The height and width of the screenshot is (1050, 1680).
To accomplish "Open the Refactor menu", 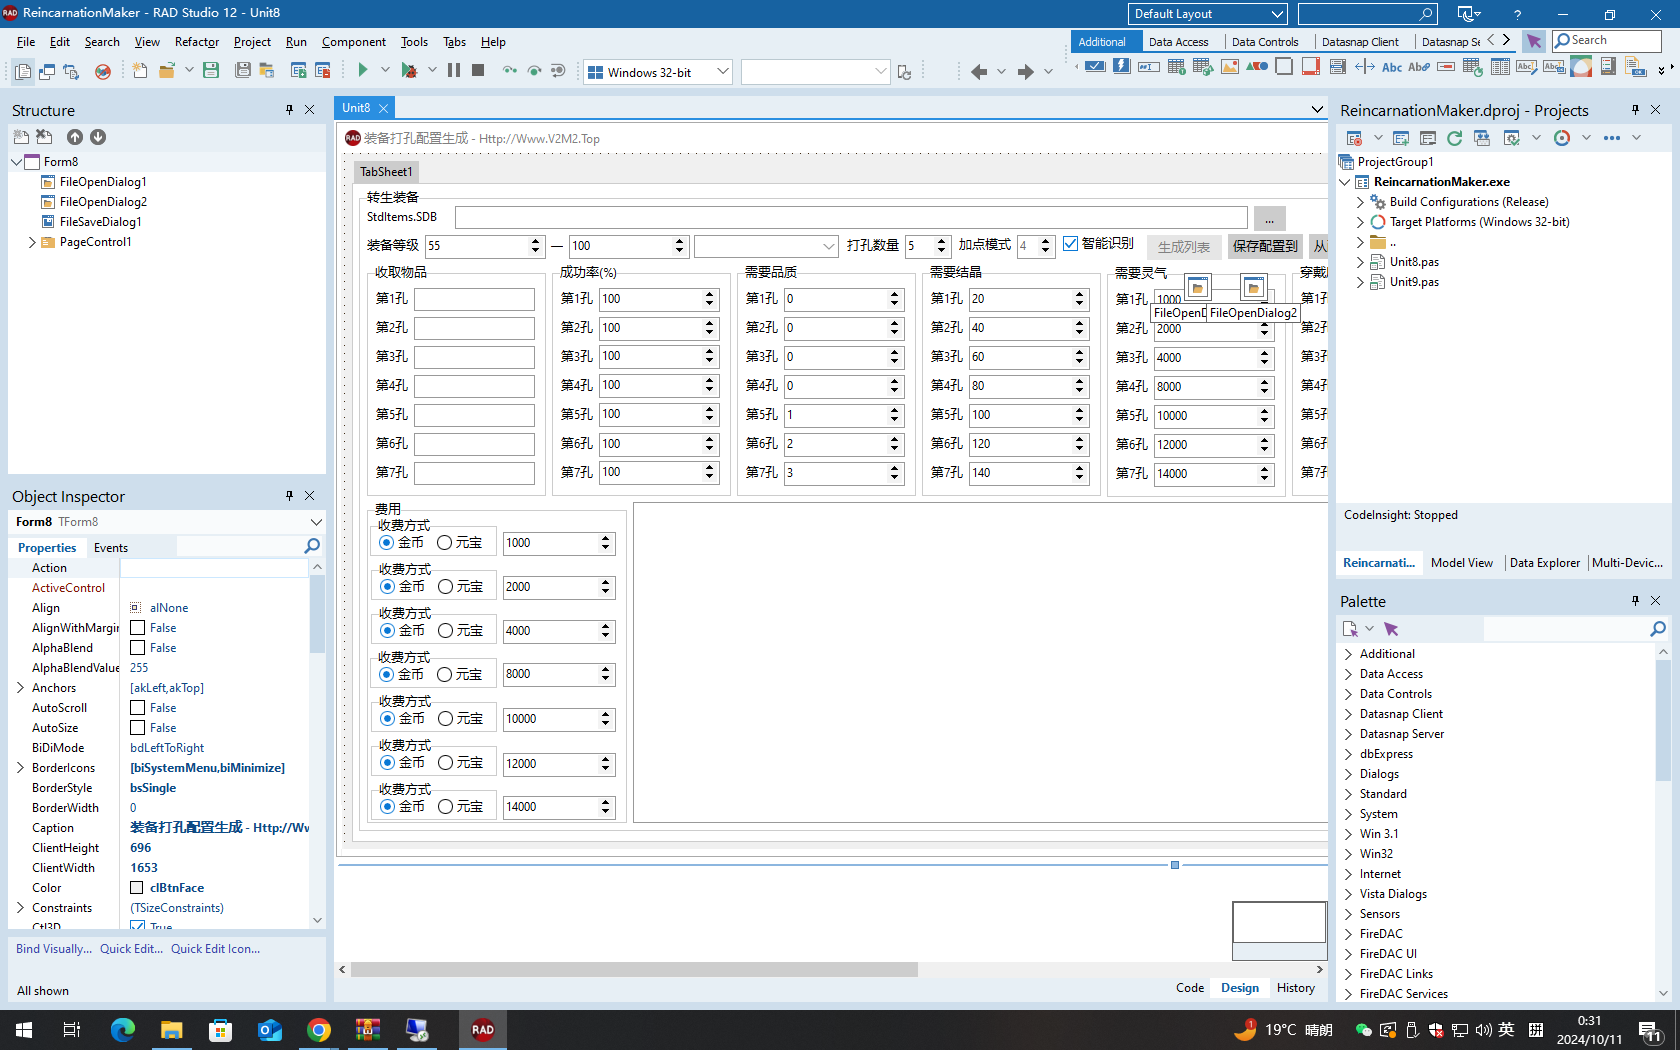I will pyautogui.click(x=196, y=42).
